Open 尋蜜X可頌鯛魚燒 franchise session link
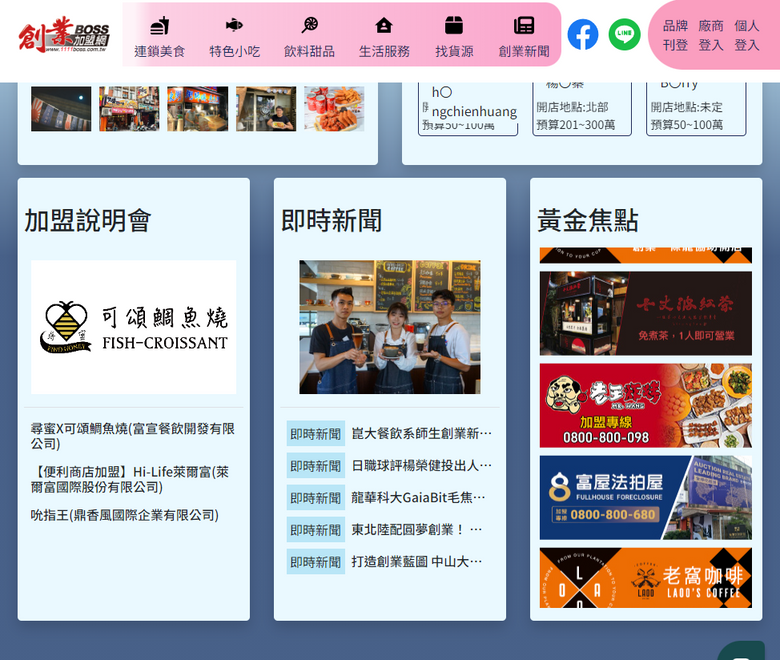Image resolution: width=780 pixels, height=660 pixels. (x=133, y=436)
